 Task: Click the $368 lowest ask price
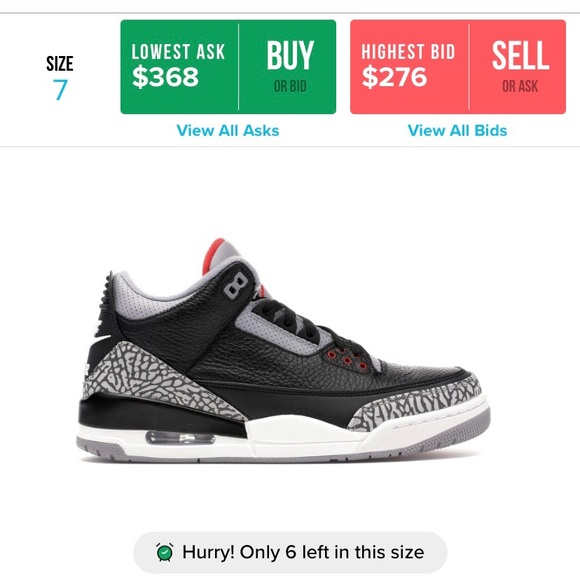coord(165,77)
